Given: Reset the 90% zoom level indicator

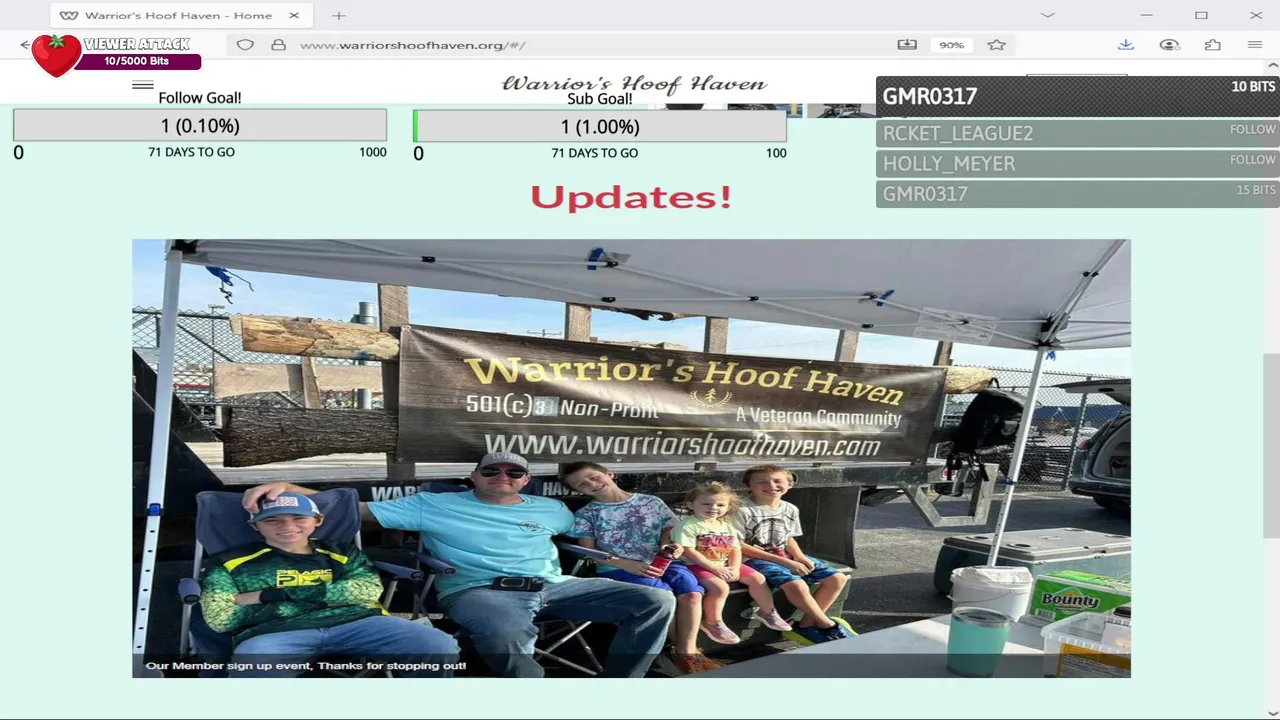Looking at the screenshot, I should click(x=951, y=45).
